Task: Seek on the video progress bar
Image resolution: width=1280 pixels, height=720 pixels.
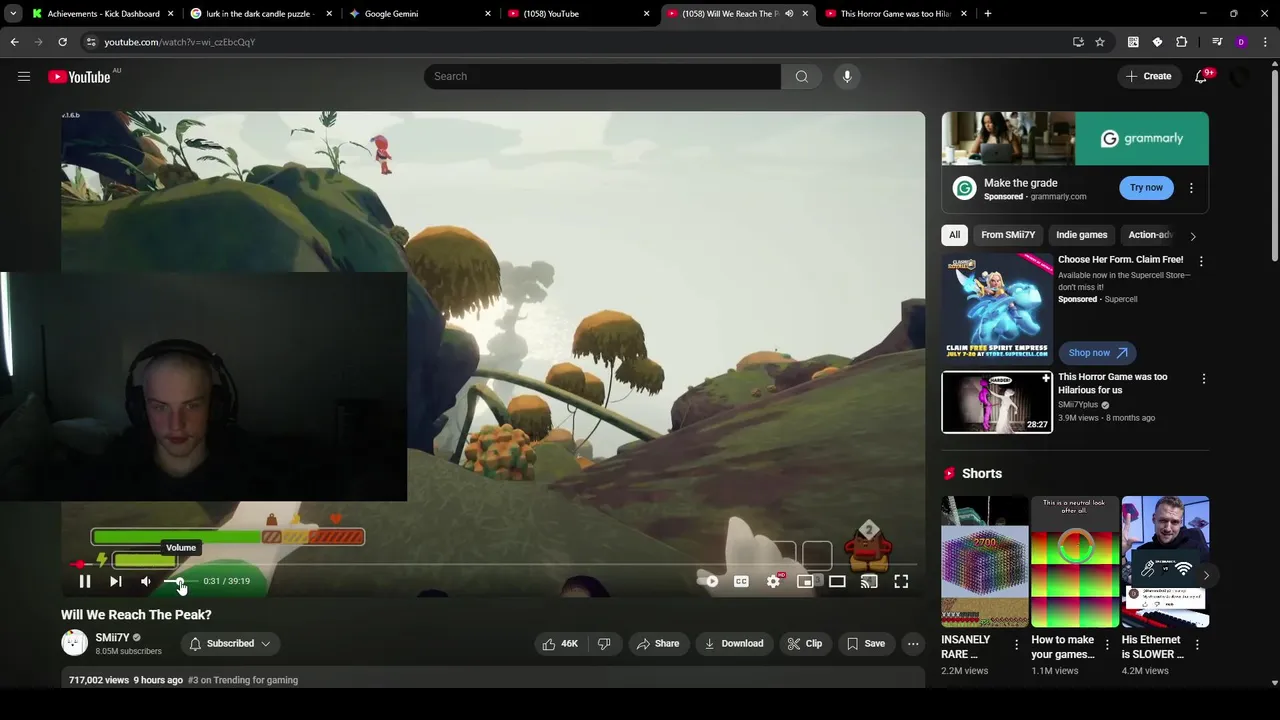Action: pos(493,564)
